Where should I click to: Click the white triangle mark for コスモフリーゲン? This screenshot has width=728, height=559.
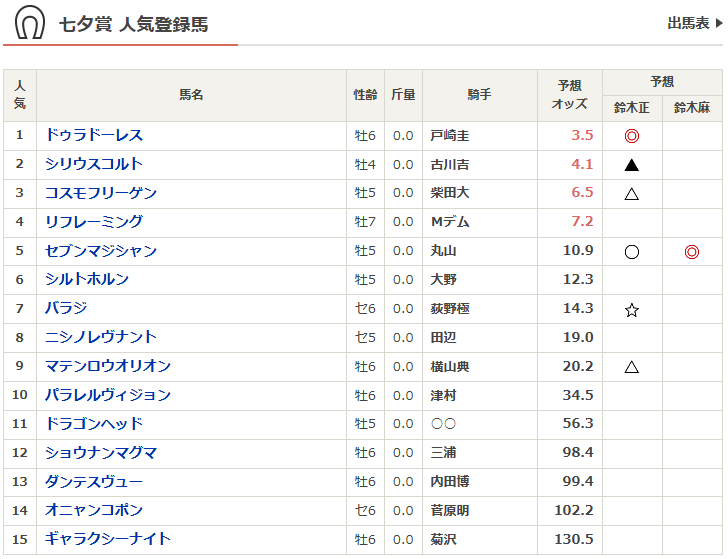coord(631,194)
